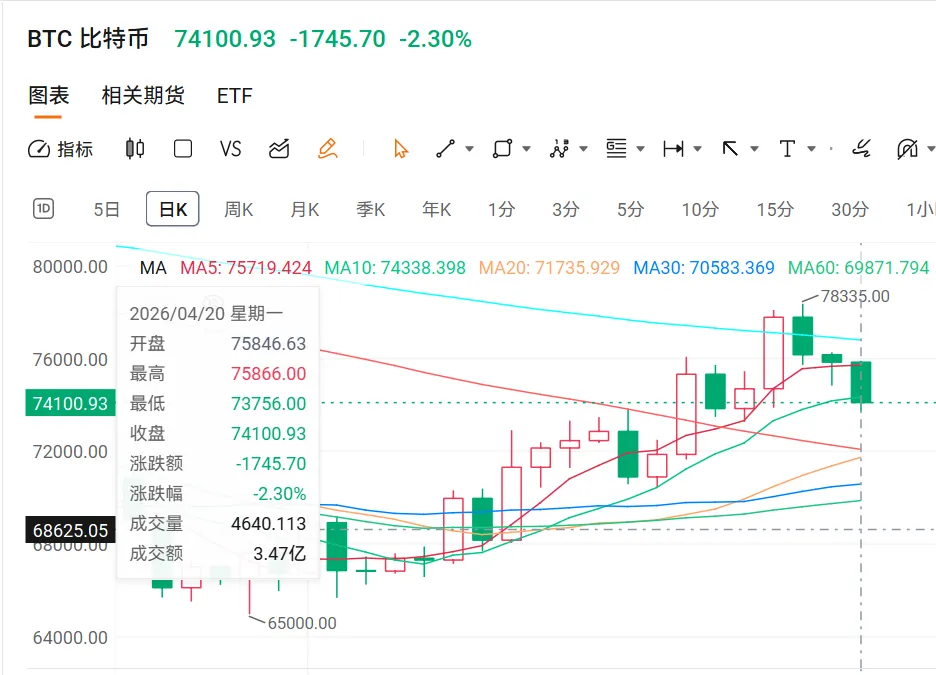This screenshot has width=936, height=675.
Task: Click the chart overlay trend icon
Action: click(x=279, y=149)
